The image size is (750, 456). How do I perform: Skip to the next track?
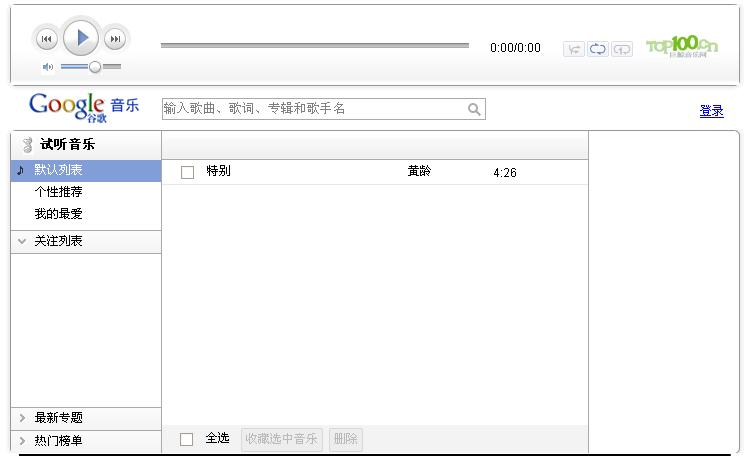115,39
